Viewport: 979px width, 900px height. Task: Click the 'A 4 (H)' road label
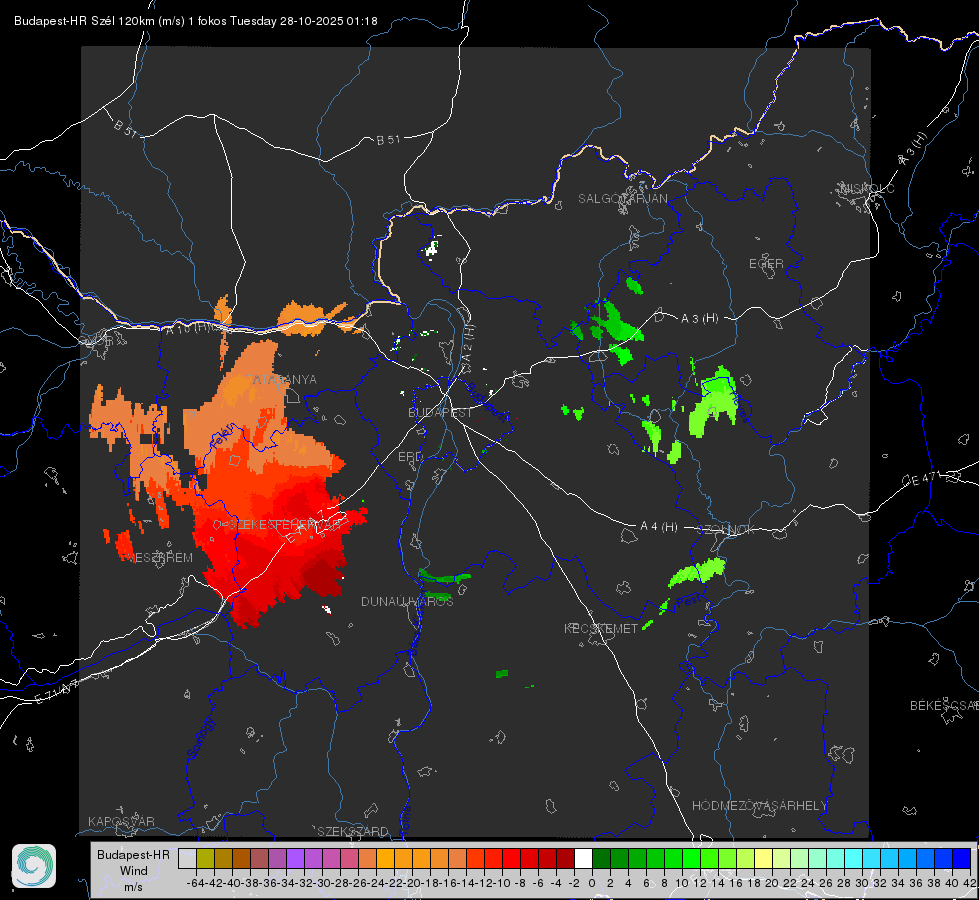point(659,527)
